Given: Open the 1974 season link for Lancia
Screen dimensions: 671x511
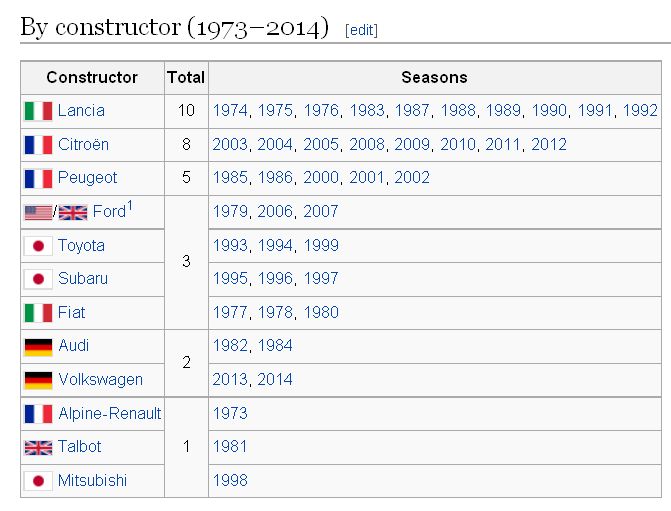Looking at the screenshot, I should [230, 111].
